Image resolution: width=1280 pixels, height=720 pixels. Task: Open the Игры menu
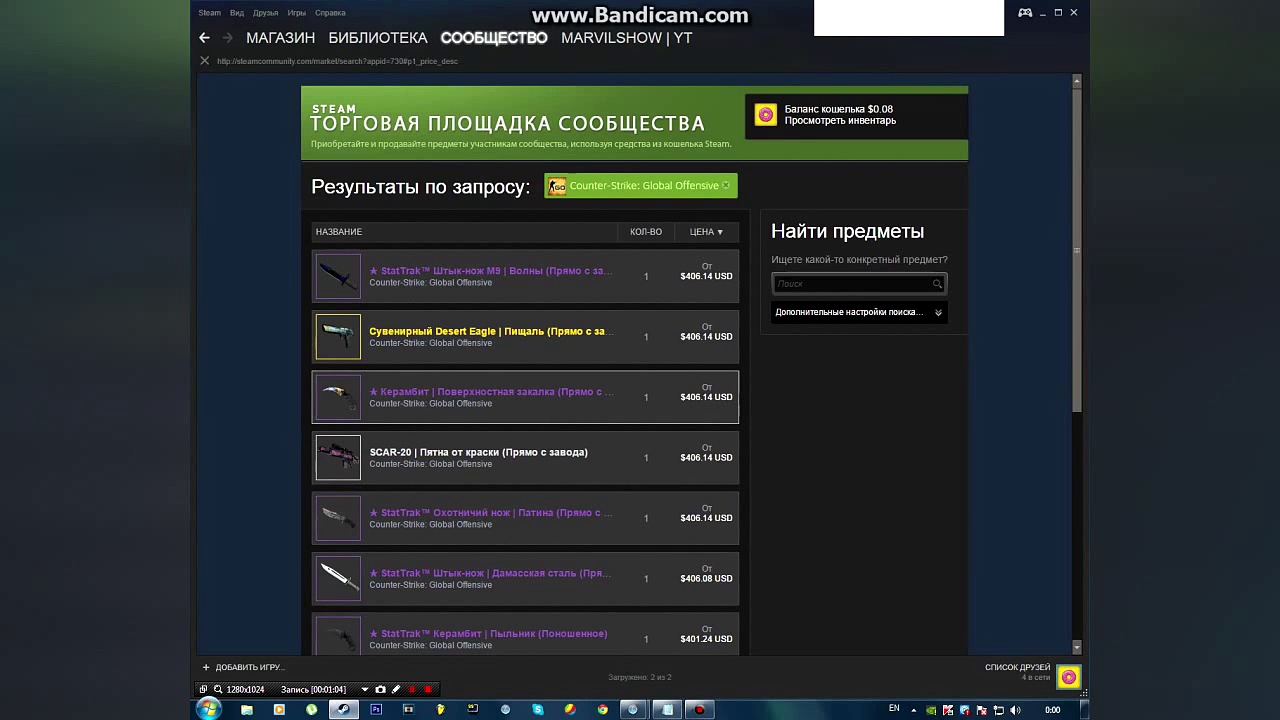pyautogui.click(x=297, y=13)
